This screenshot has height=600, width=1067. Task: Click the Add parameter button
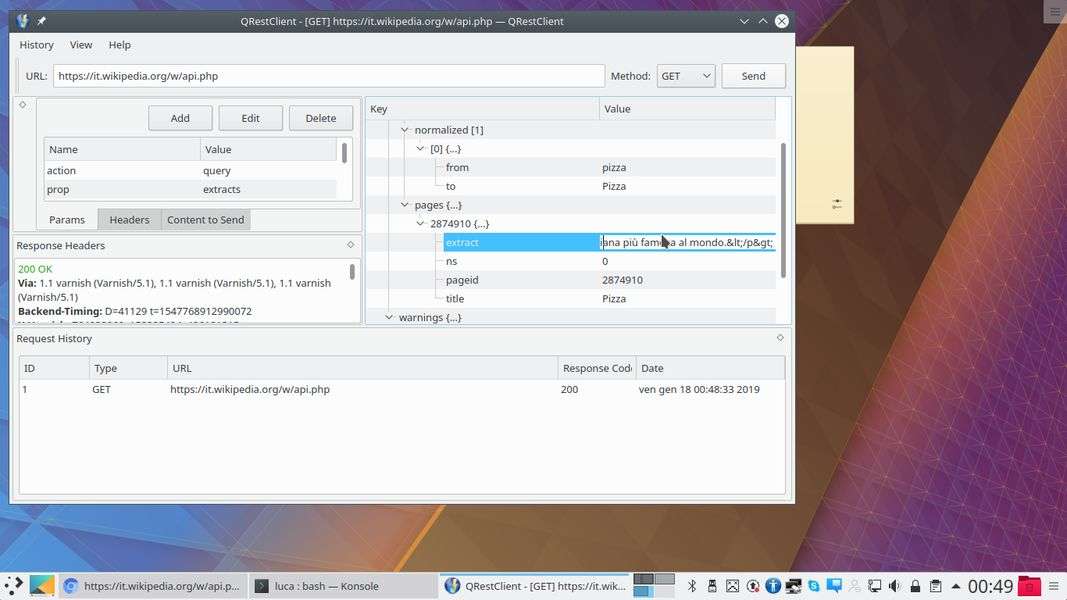click(x=180, y=118)
